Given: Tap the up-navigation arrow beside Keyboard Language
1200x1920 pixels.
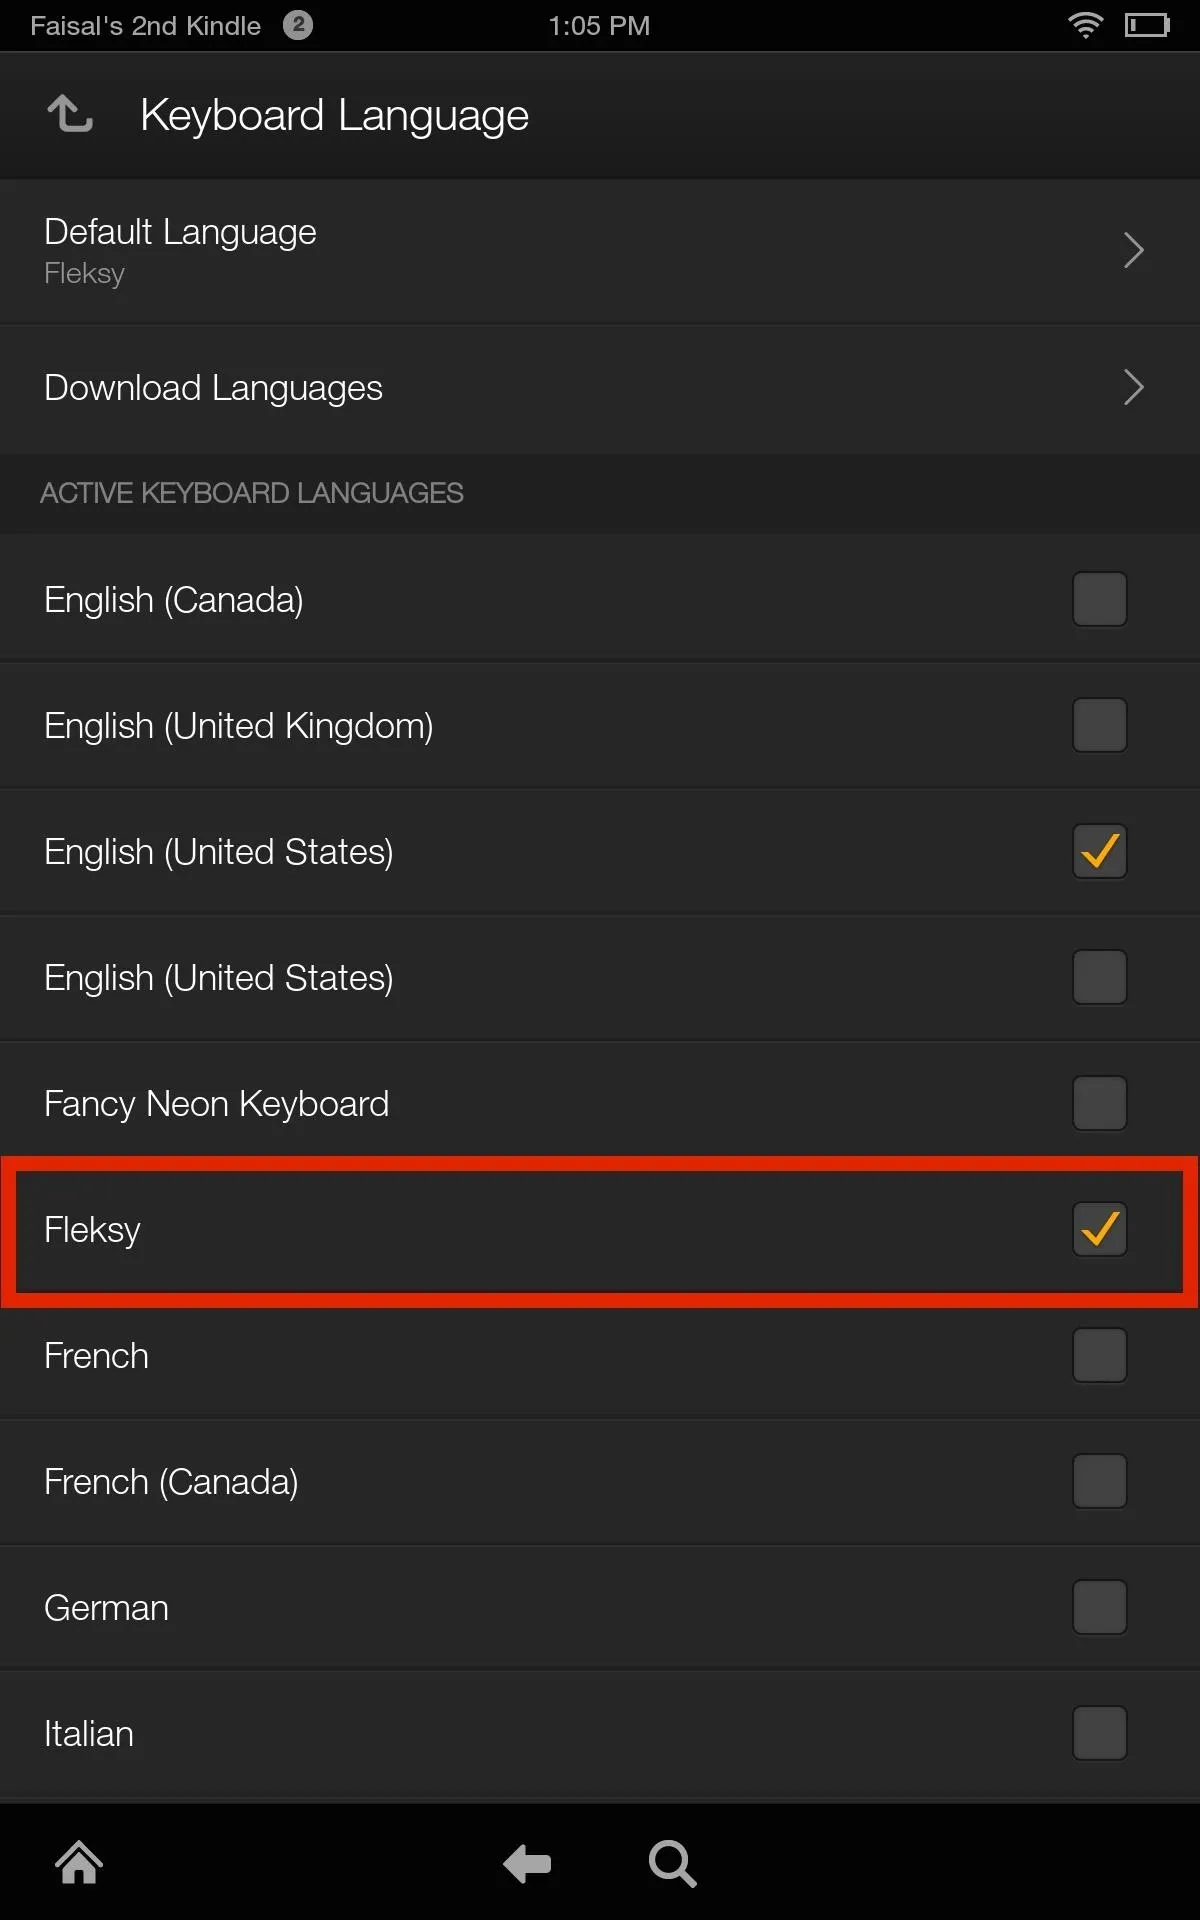Looking at the screenshot, I should 70,114.
